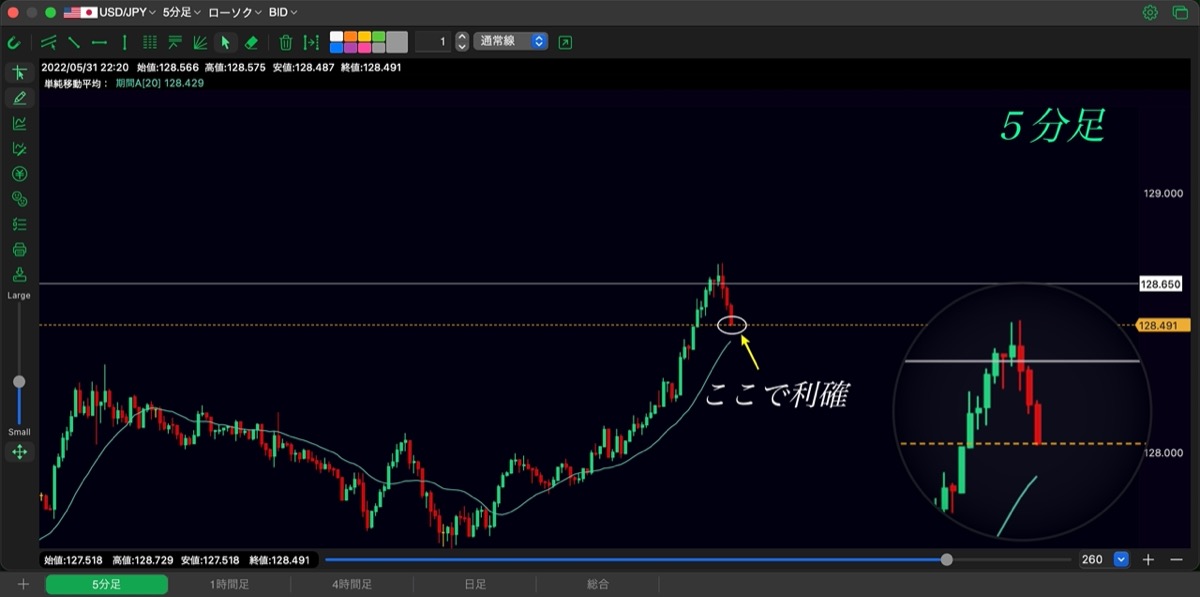The width and height of the screenshot is (1200, 597).
Task: Click the yen circle sidebar icon
Action: tap(19, 174)
